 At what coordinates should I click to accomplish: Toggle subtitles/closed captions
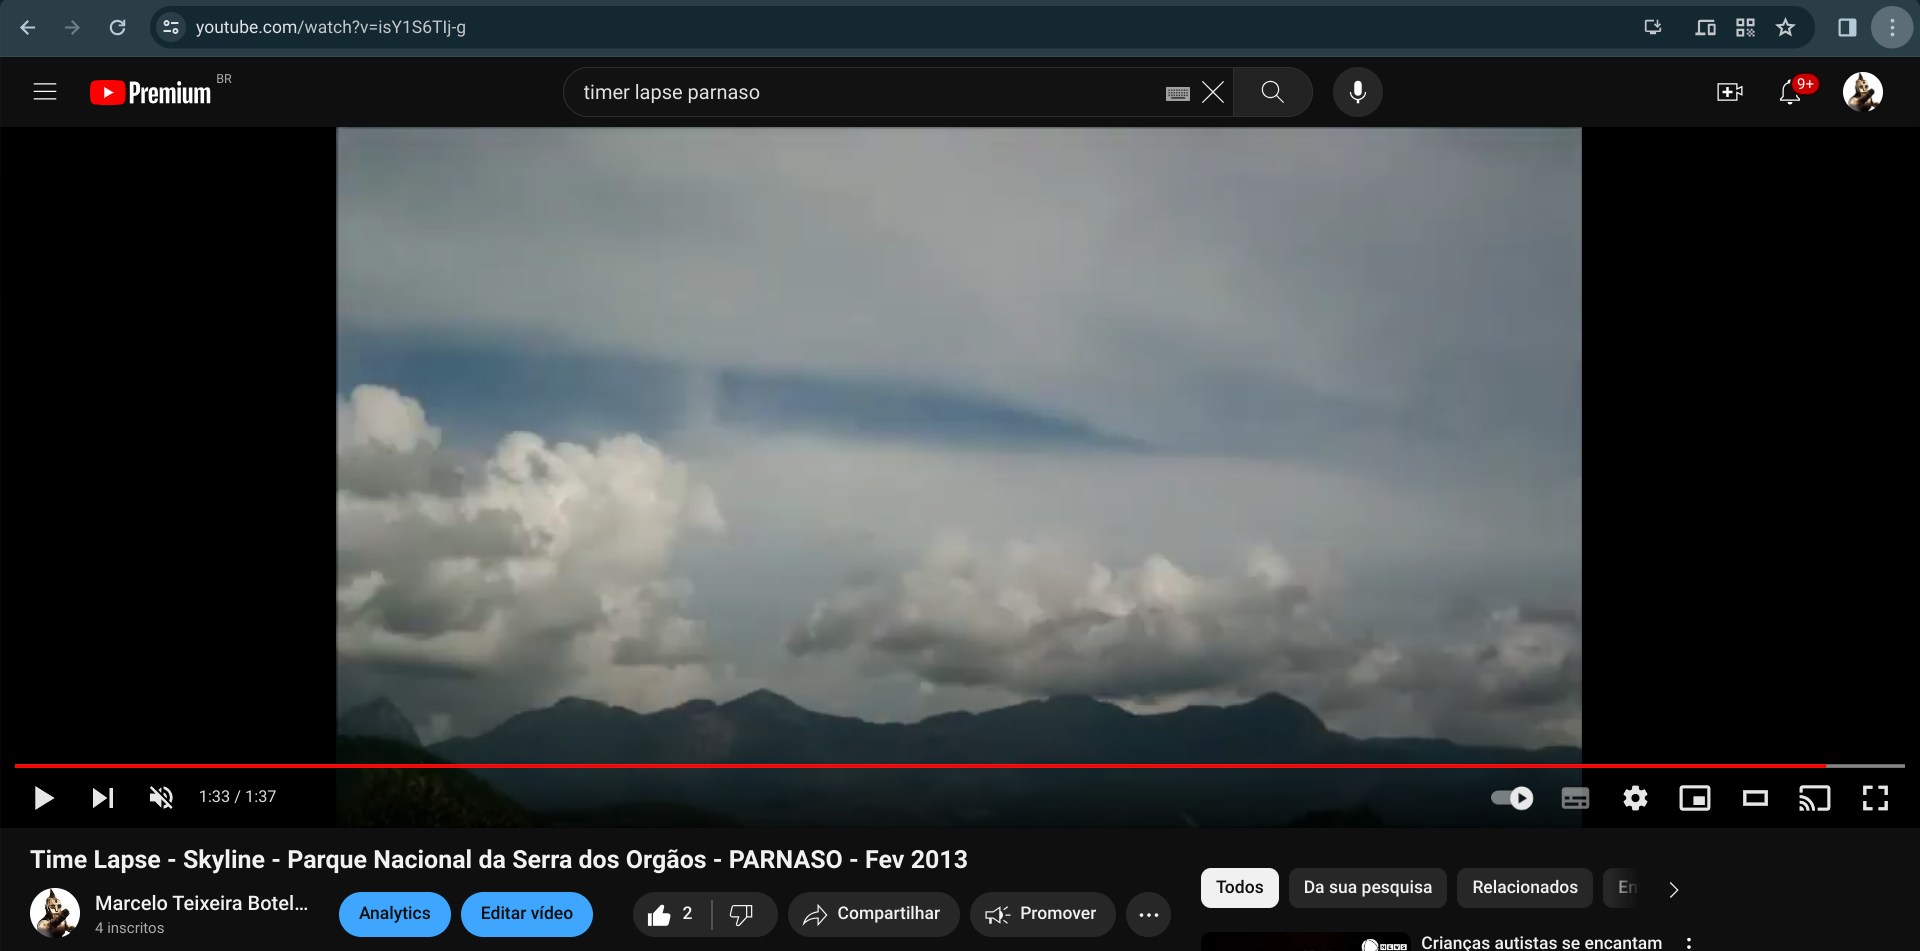coord(1575,798)
